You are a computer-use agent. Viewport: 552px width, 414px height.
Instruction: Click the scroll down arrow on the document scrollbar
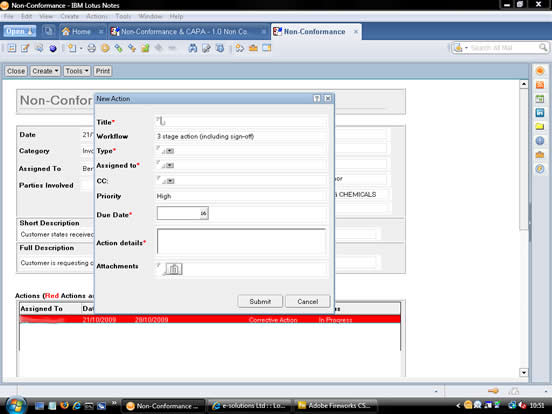coord(524,372)
